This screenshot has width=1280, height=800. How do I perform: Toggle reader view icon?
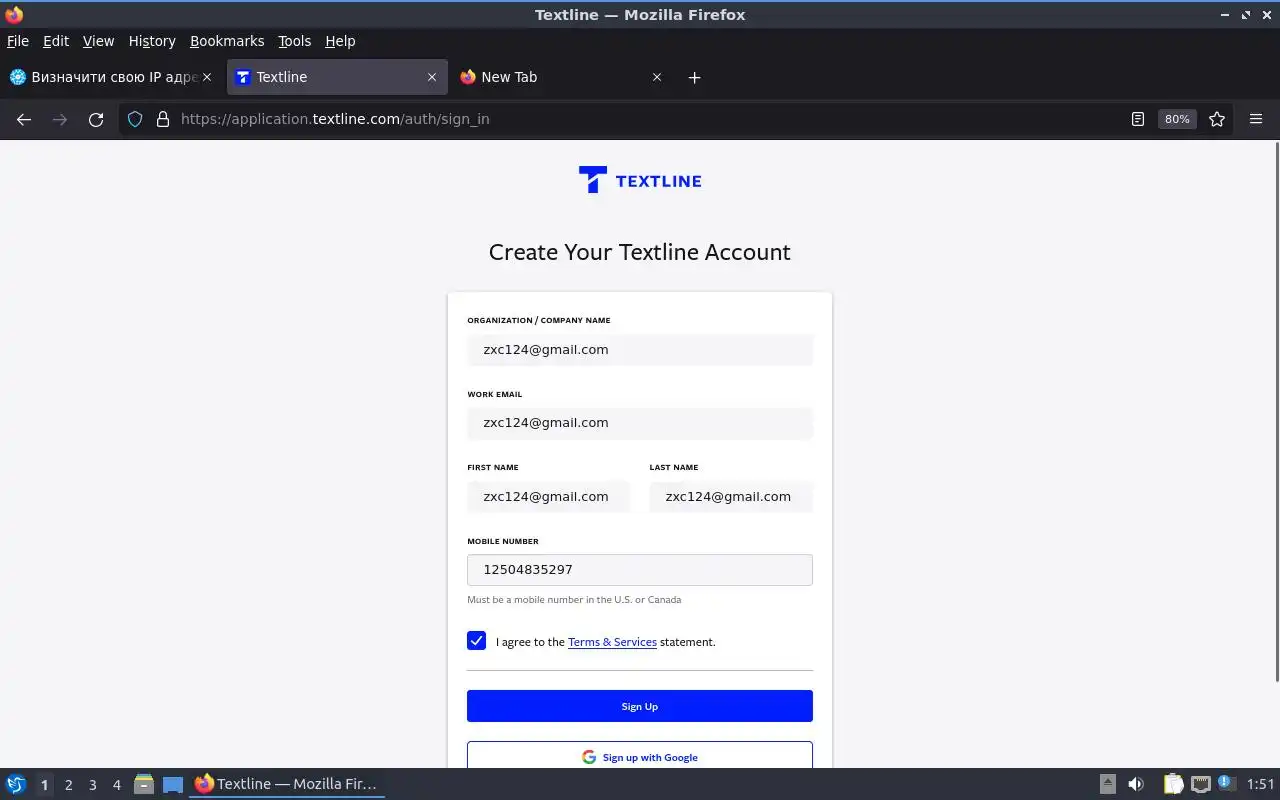tap(1138, 119)
